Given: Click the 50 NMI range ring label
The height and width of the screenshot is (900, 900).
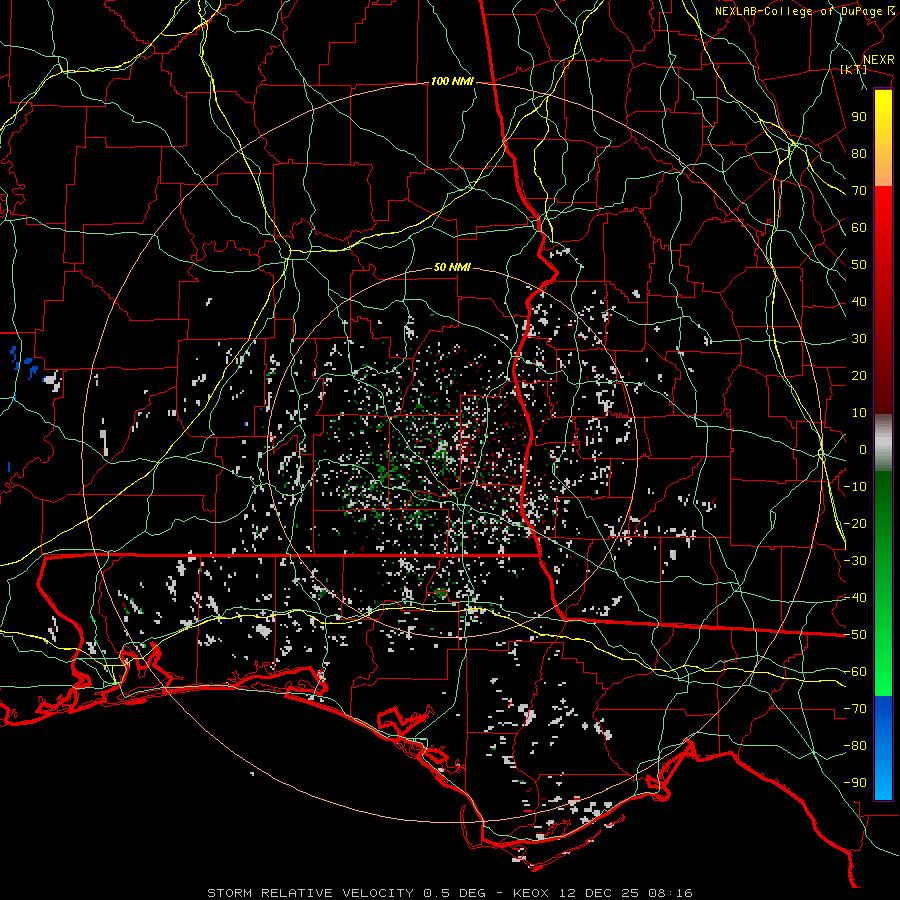Looking at the screenshot, I should pyautogui.click(x=452, y=267).
